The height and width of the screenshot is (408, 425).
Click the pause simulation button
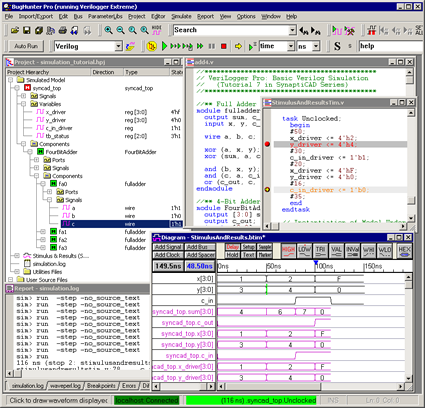212,46
